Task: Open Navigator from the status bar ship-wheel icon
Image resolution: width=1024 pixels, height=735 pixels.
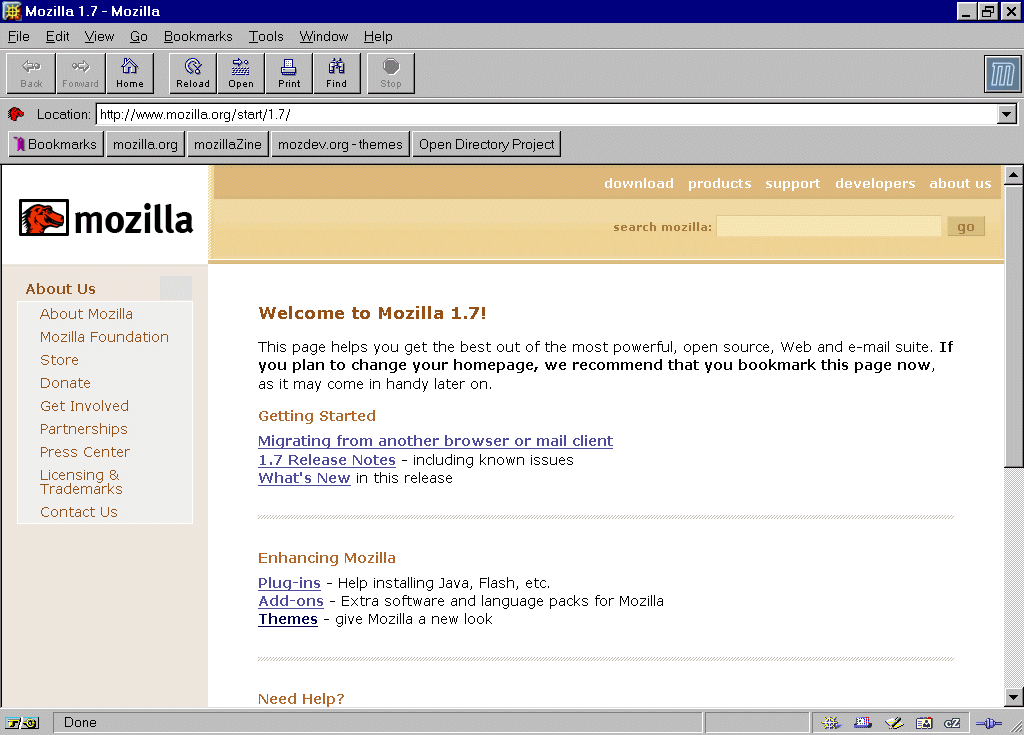Action: tap(831, 723)
